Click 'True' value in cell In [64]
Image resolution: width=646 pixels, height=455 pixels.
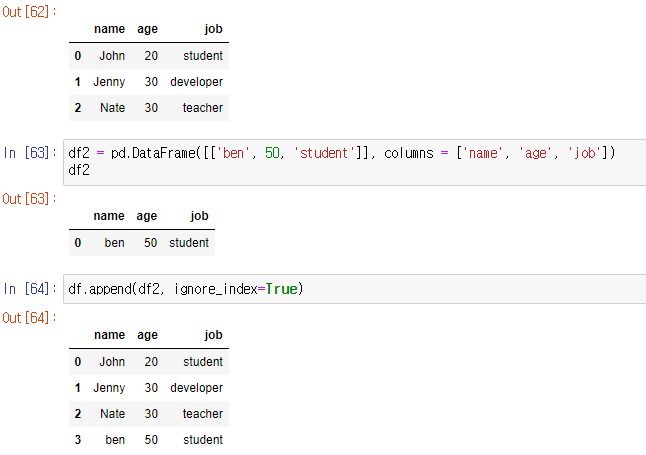tap(281, 289)
